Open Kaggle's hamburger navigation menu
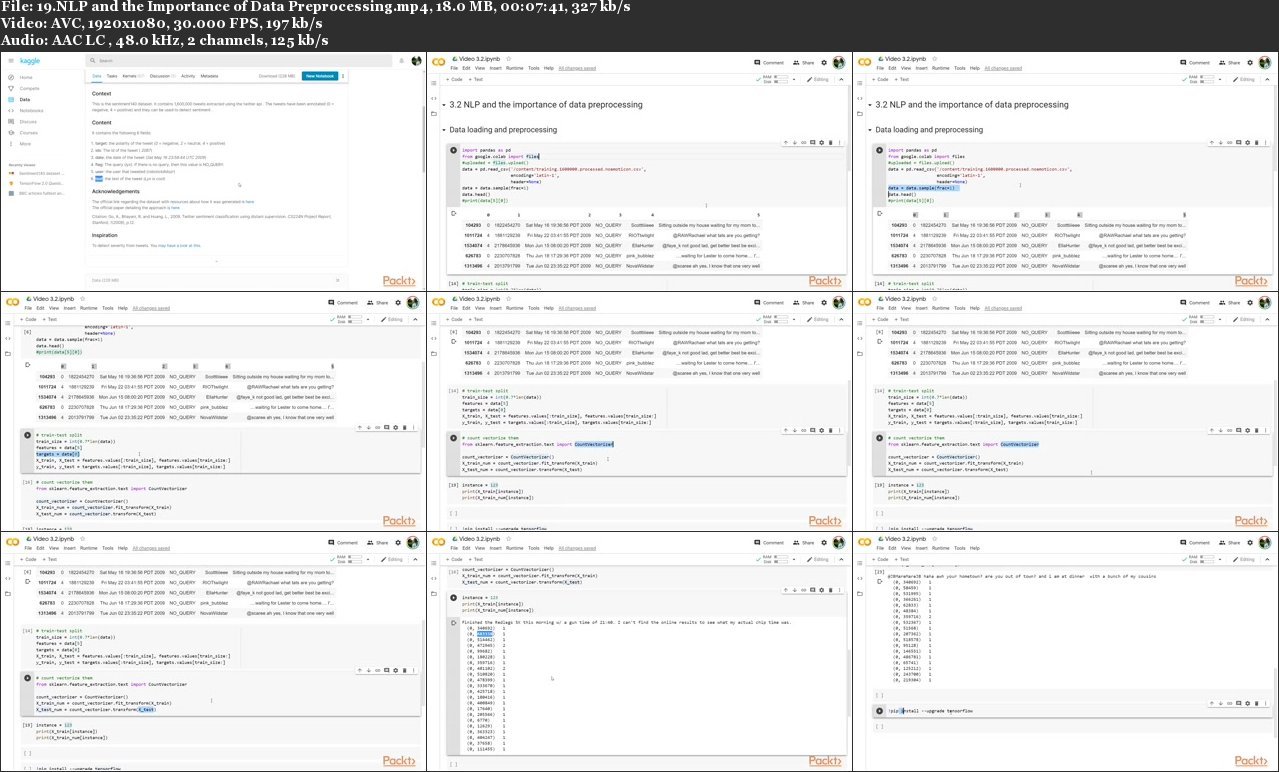 coord(11,59)
